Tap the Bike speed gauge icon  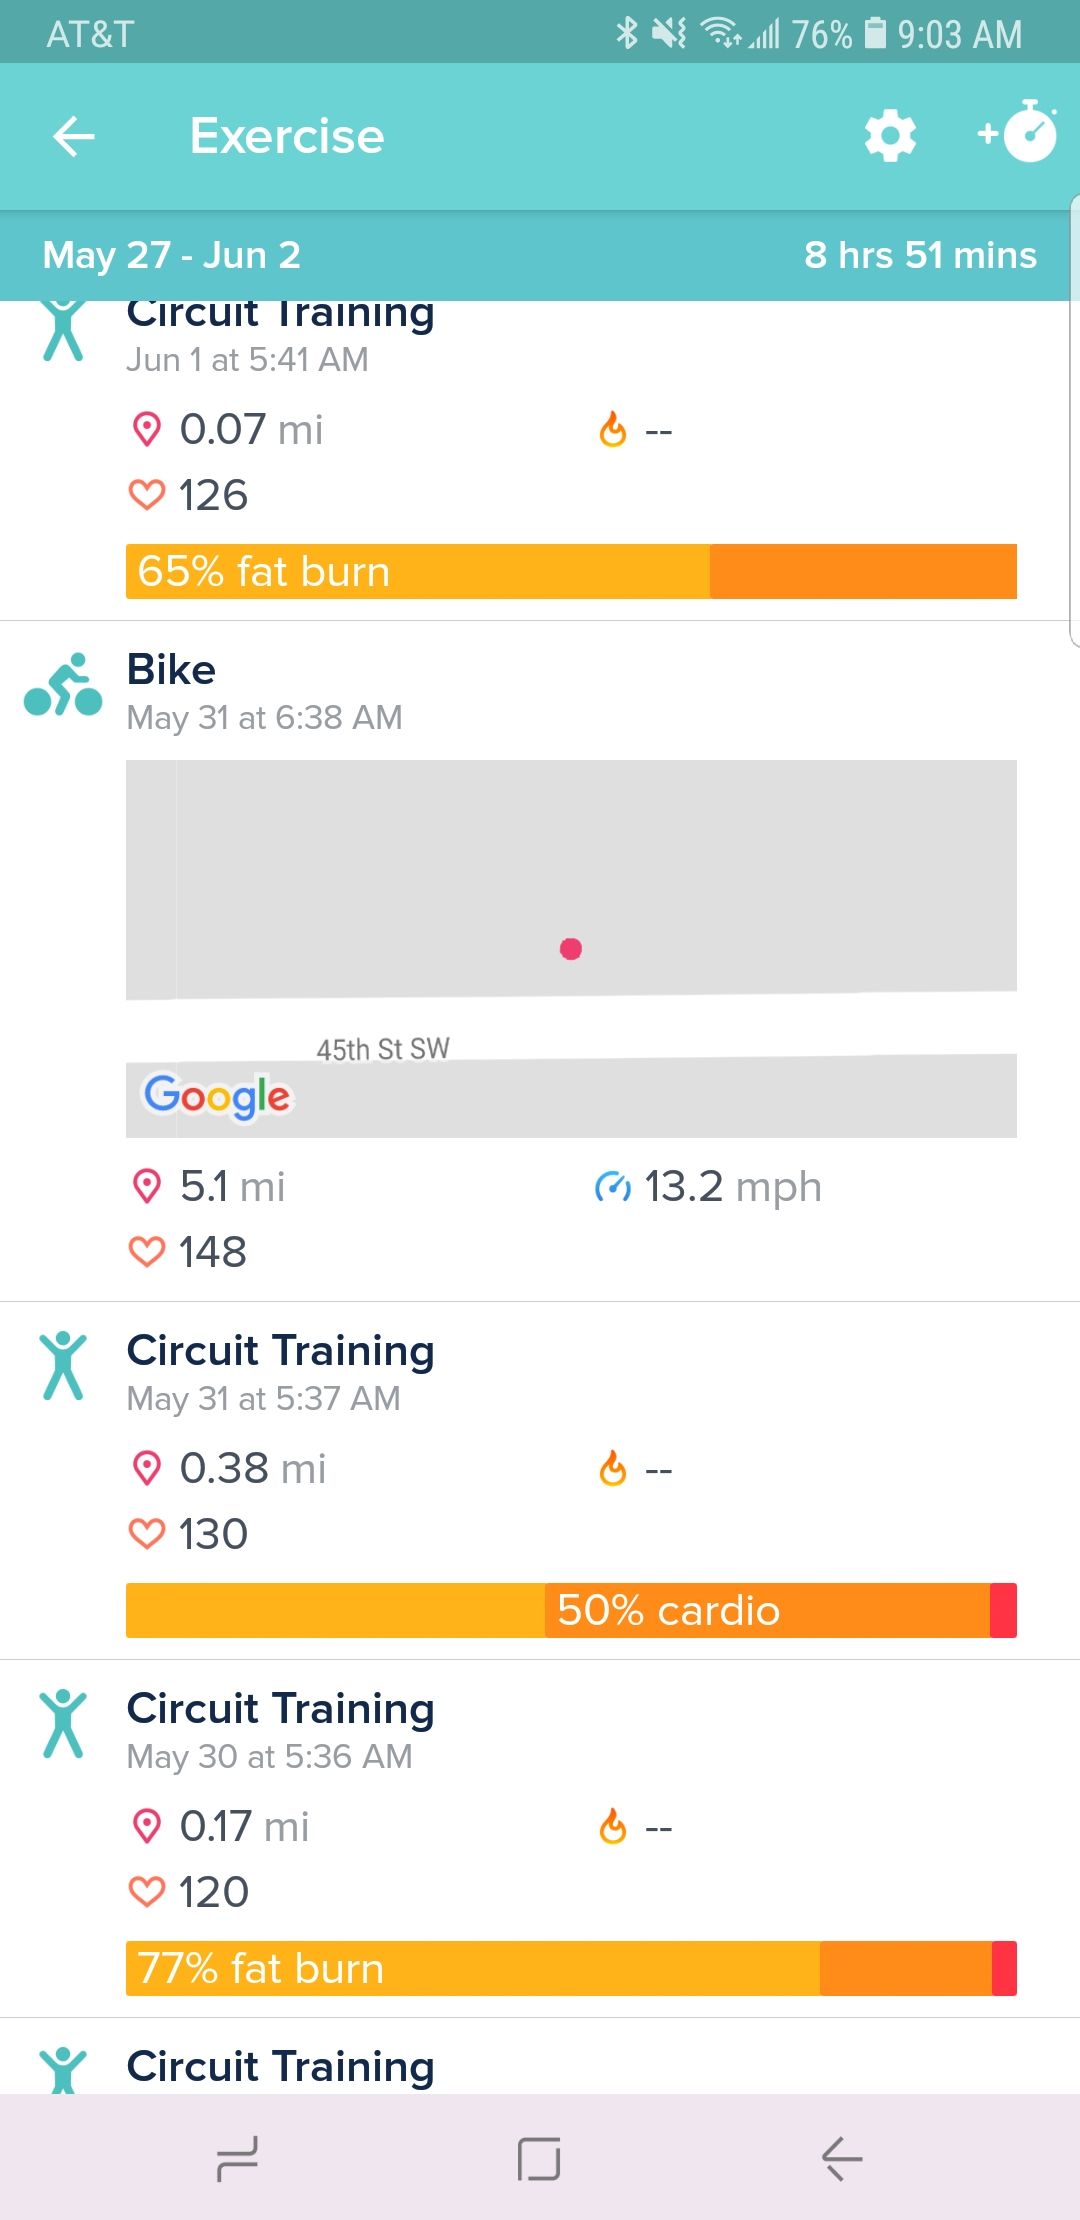tap(612, 1187)
